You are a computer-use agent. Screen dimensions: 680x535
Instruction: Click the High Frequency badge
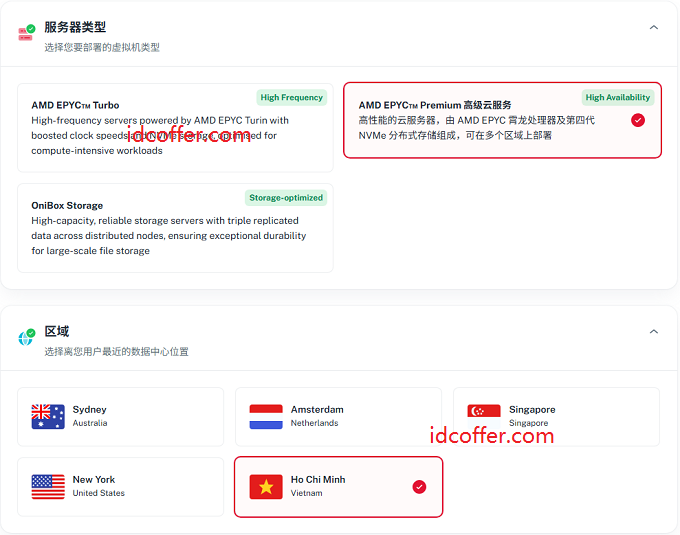(x=291, y=98)
